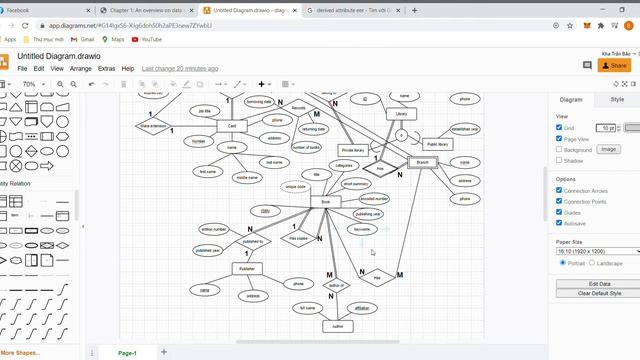Click the To Back toolbar icon

pyautogui.click(x=155, y=84)
